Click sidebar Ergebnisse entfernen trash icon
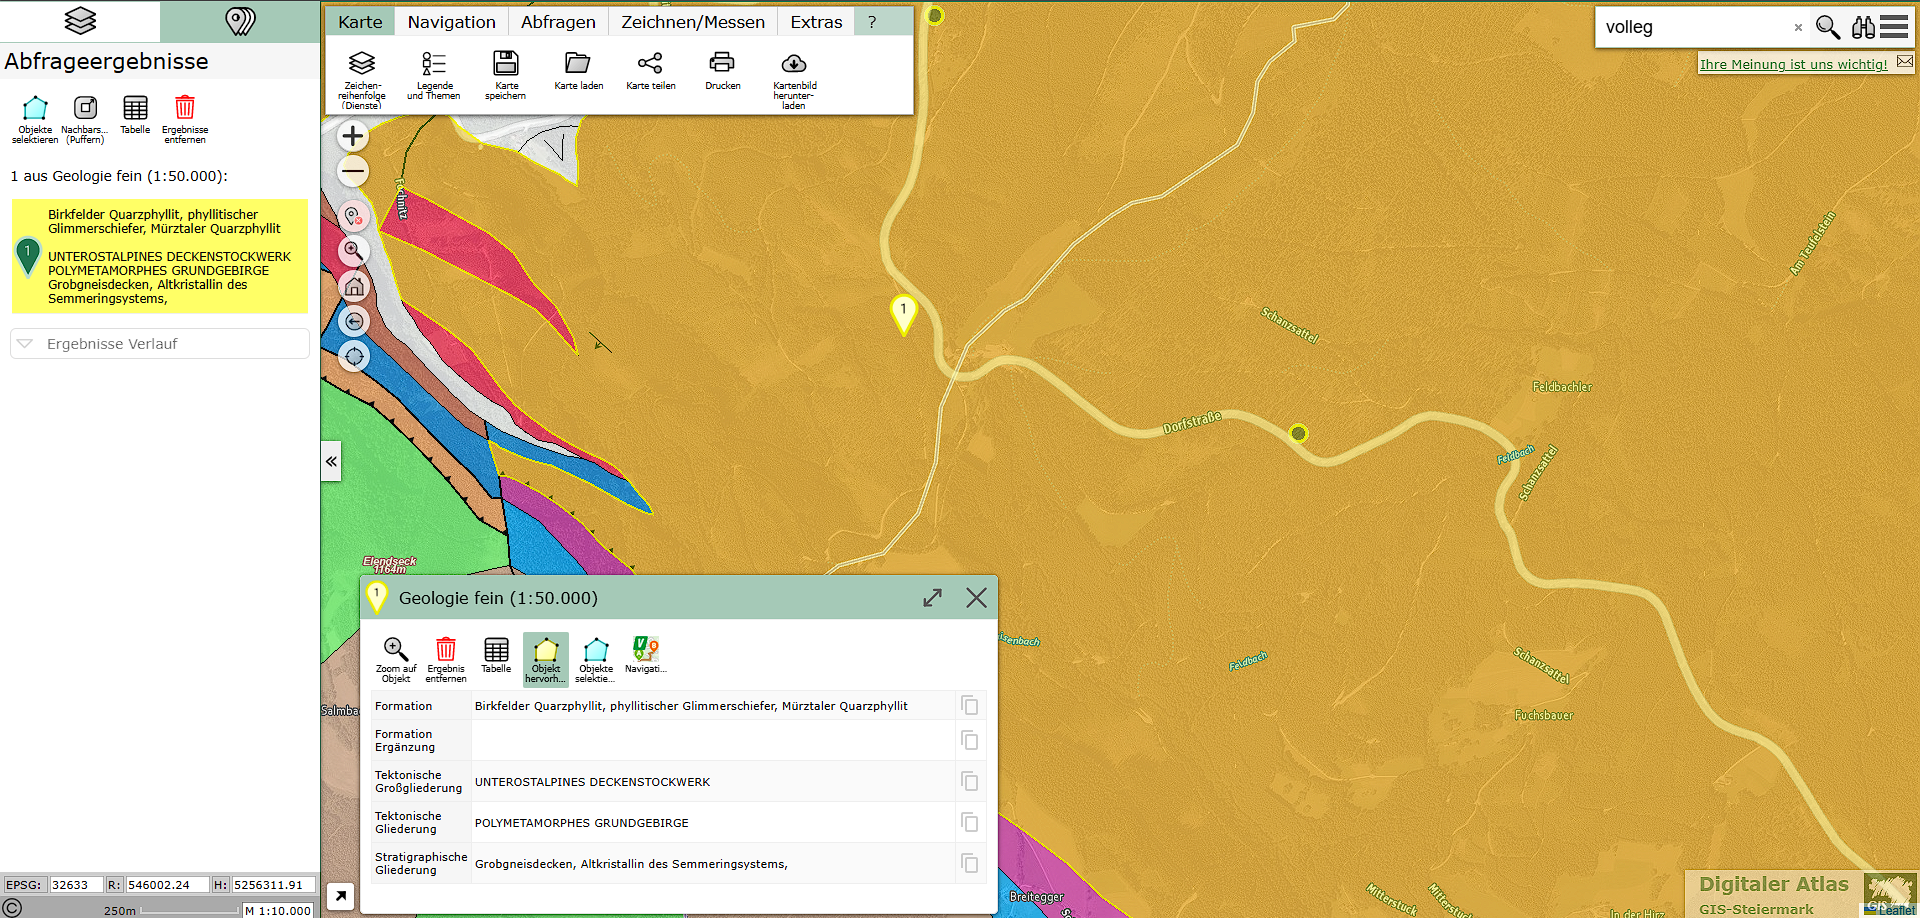 (185, 120)
